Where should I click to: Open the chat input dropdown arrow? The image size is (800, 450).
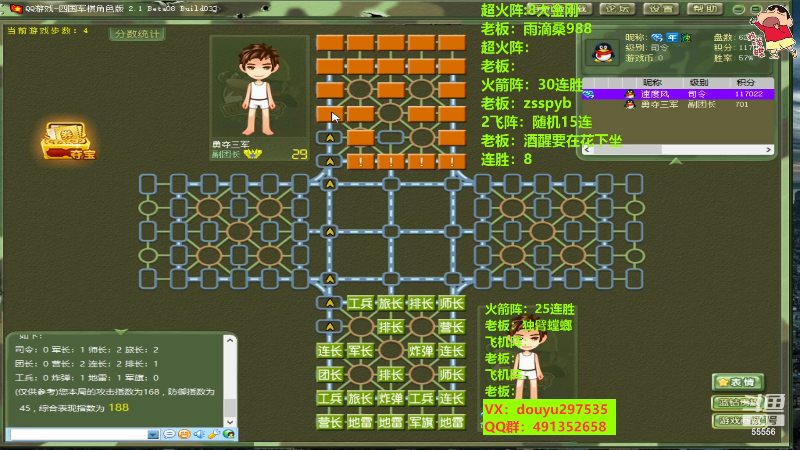[153, 434]
